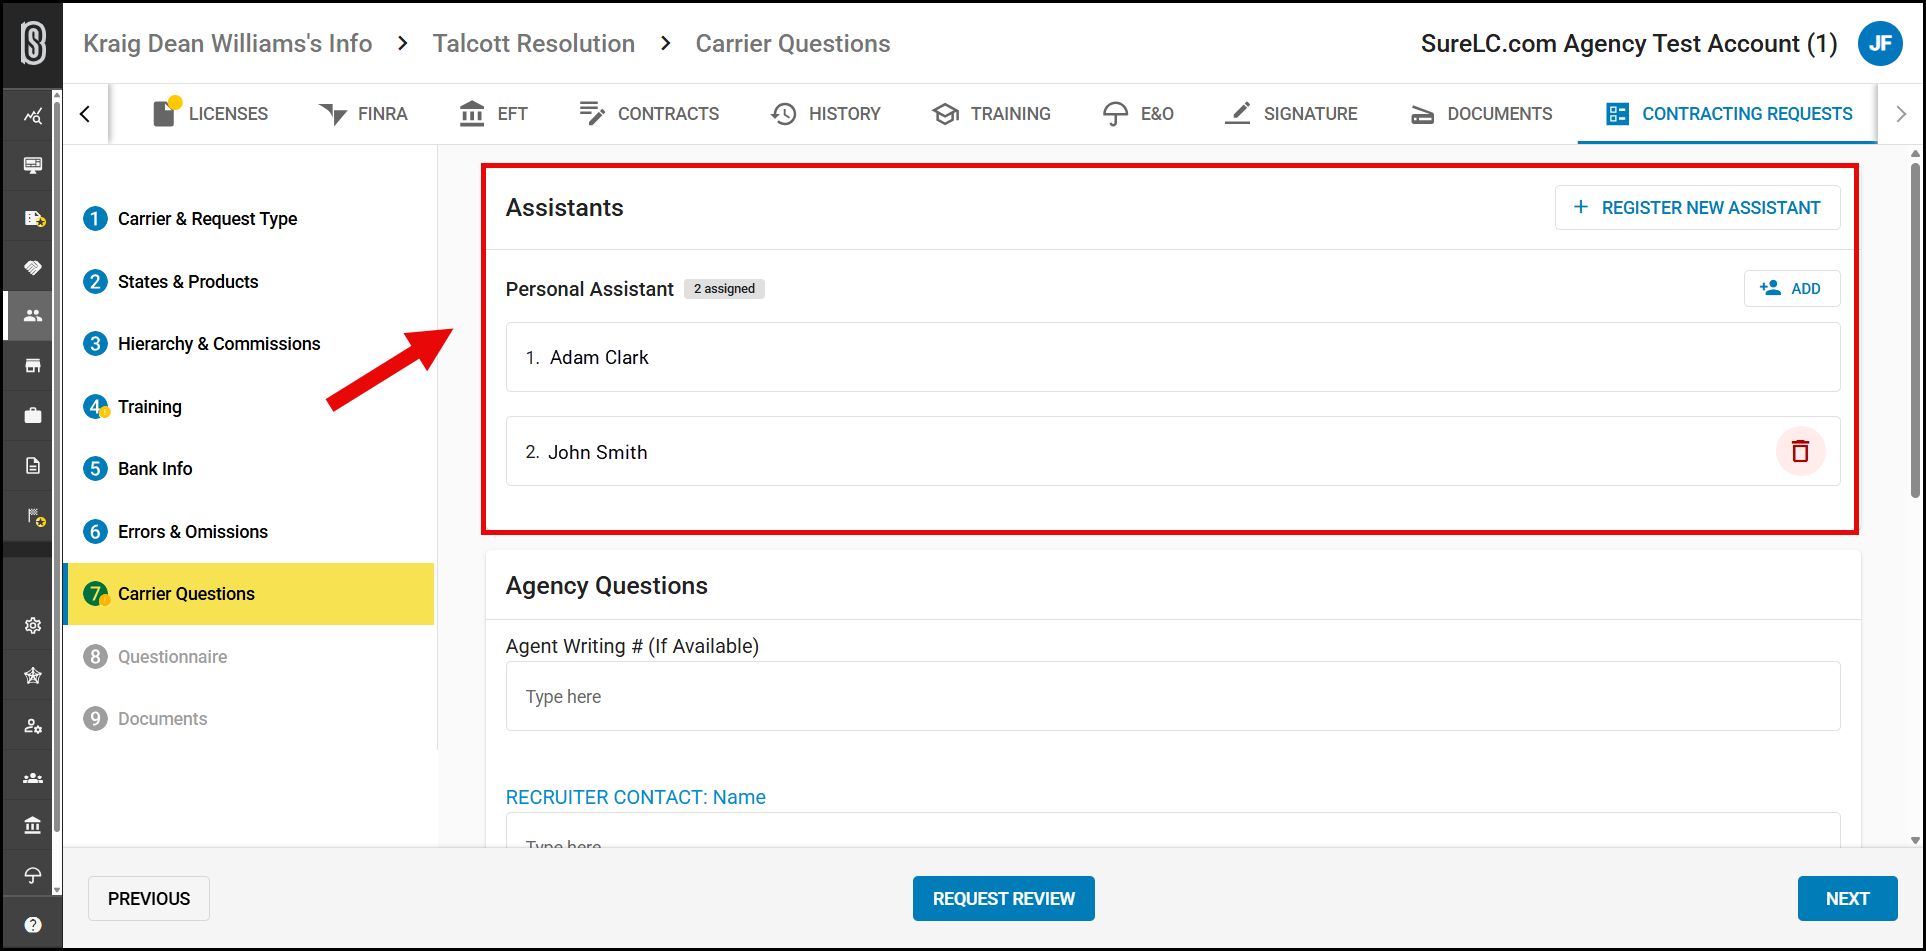Open analytics chart icon in sidebar
The width and height of the screenshot is (1926, 951).
tap(33, 116)
